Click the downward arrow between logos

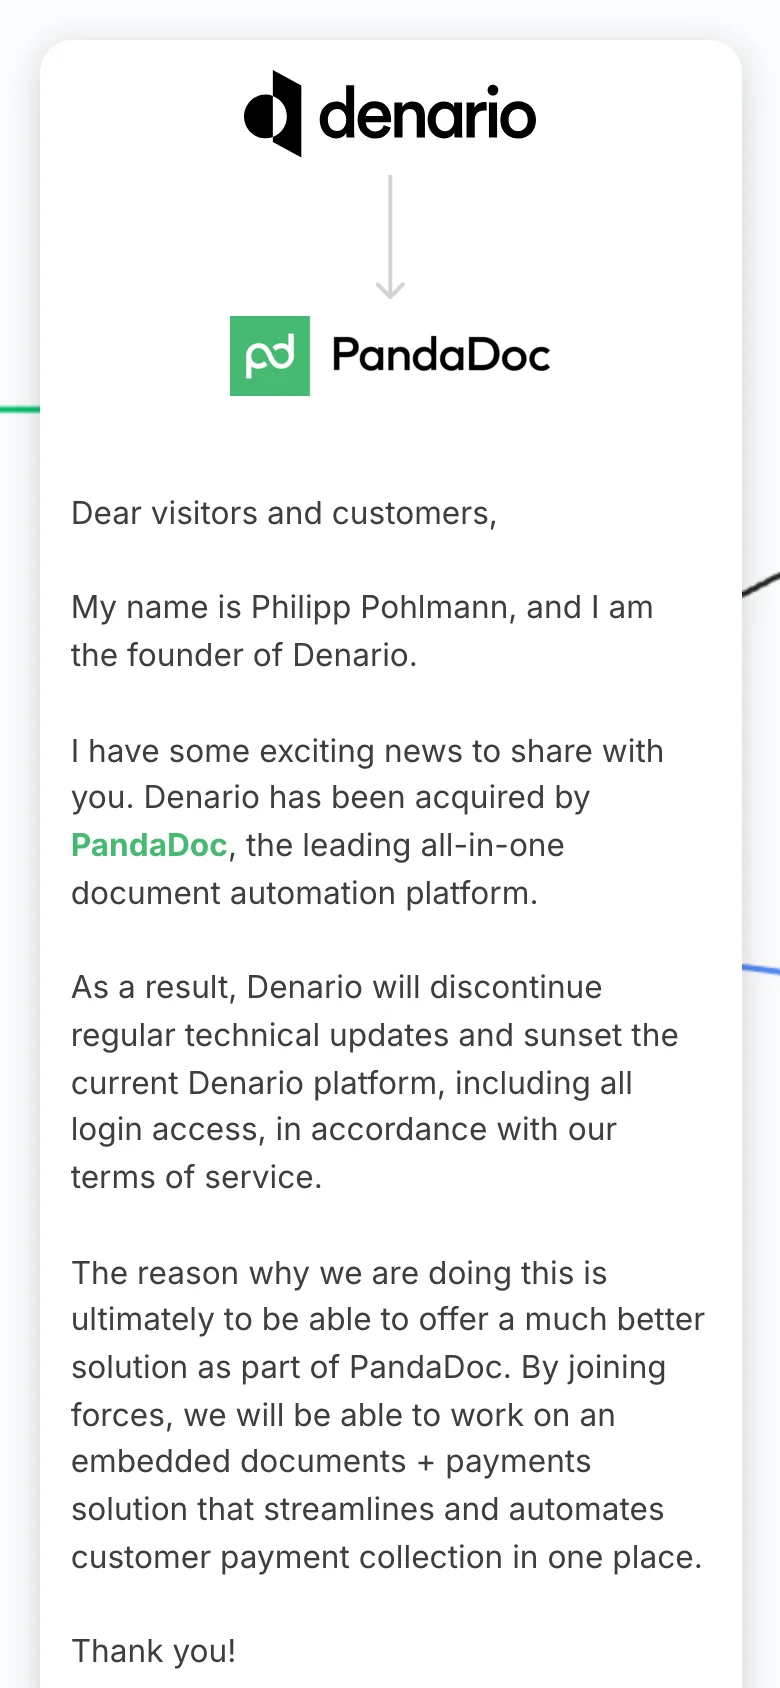(x=390, y=238)
